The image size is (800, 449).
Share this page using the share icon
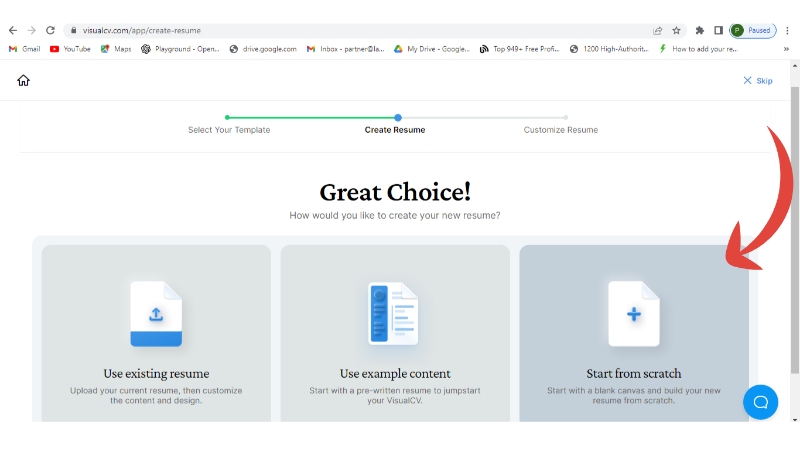pyautogui.click(x=657, y=30)
